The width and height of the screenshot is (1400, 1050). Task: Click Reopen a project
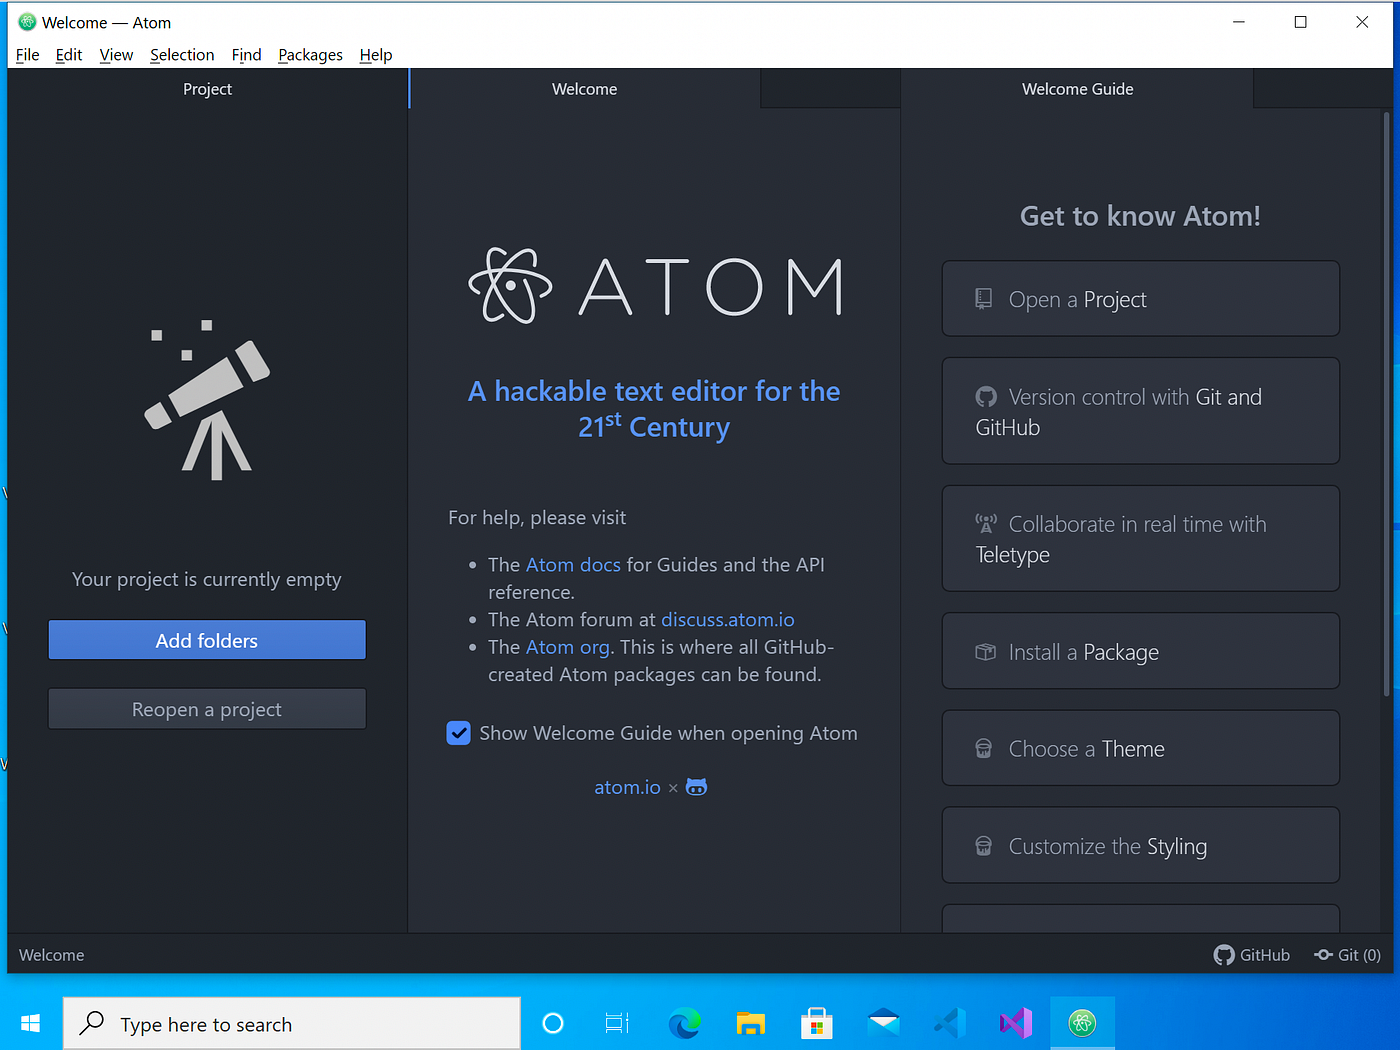[x=207, y=709]
